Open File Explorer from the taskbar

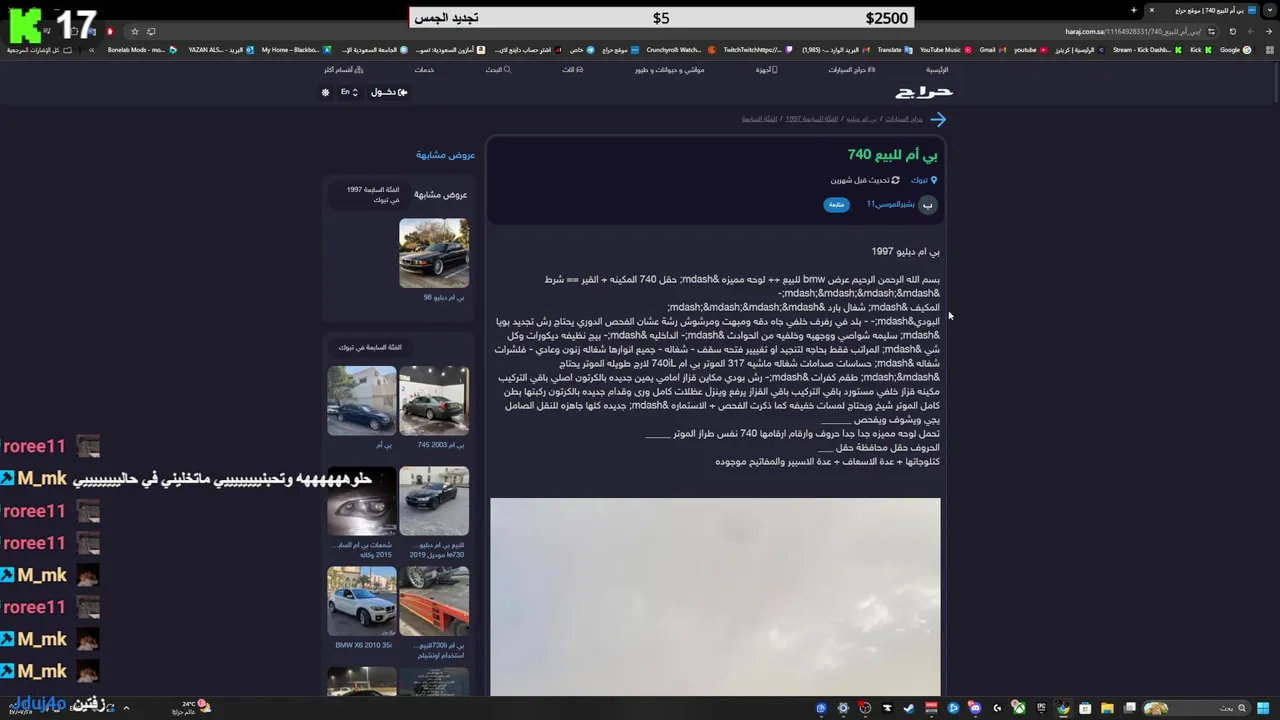point(1107,708)
